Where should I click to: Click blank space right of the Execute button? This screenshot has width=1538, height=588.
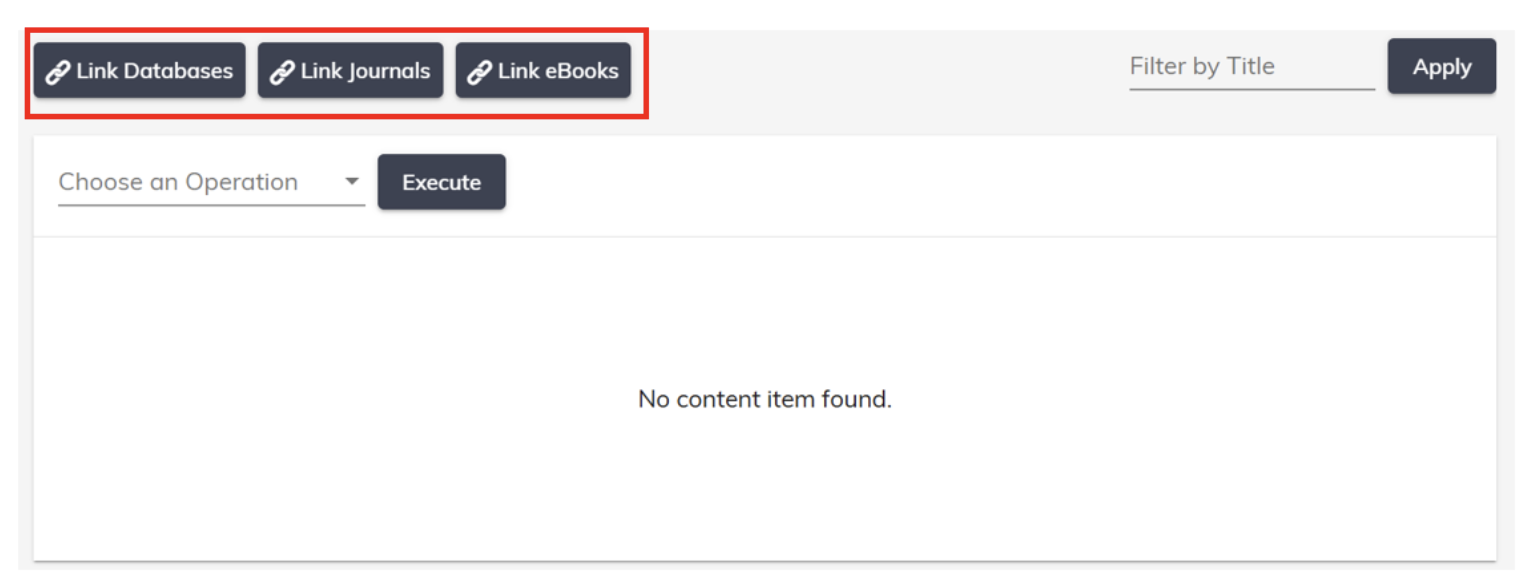pyautogui.click(x=1000, y=182)
